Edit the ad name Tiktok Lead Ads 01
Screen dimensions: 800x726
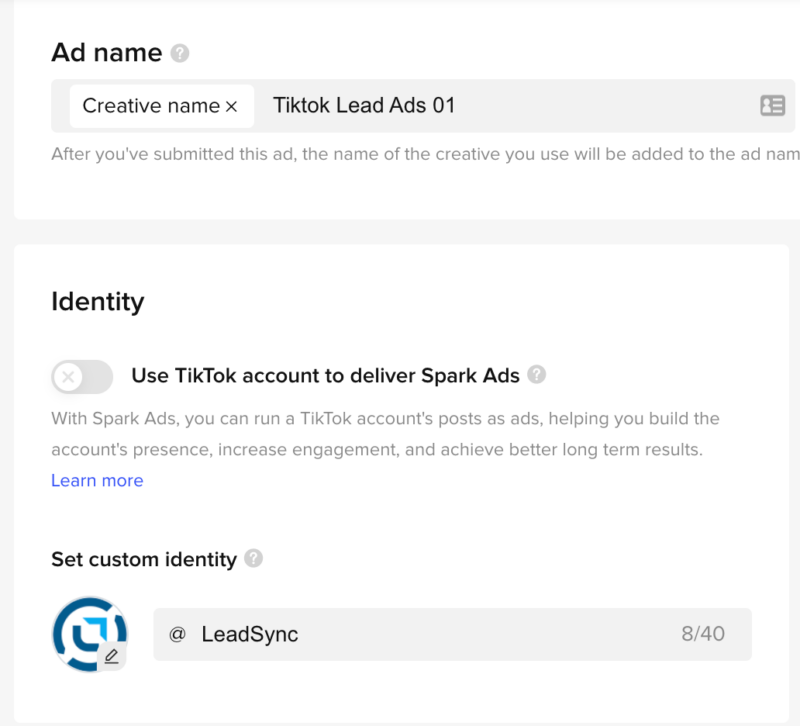pyautogui.click(x=364, y=105)
